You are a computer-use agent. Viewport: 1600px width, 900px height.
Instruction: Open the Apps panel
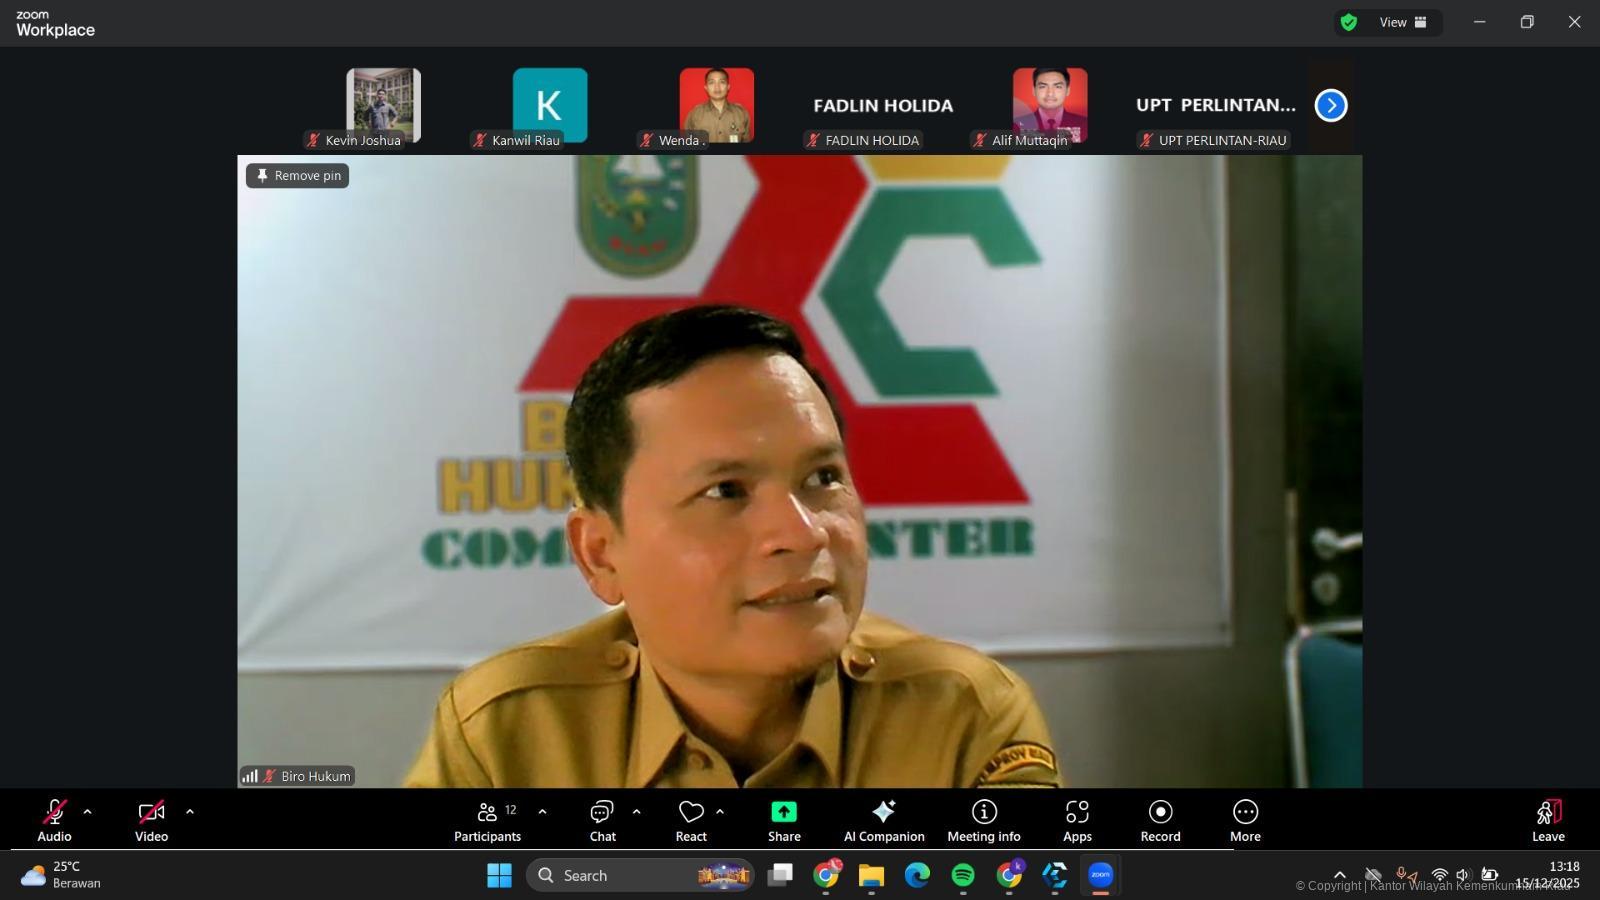click(x=1077, y=821)
